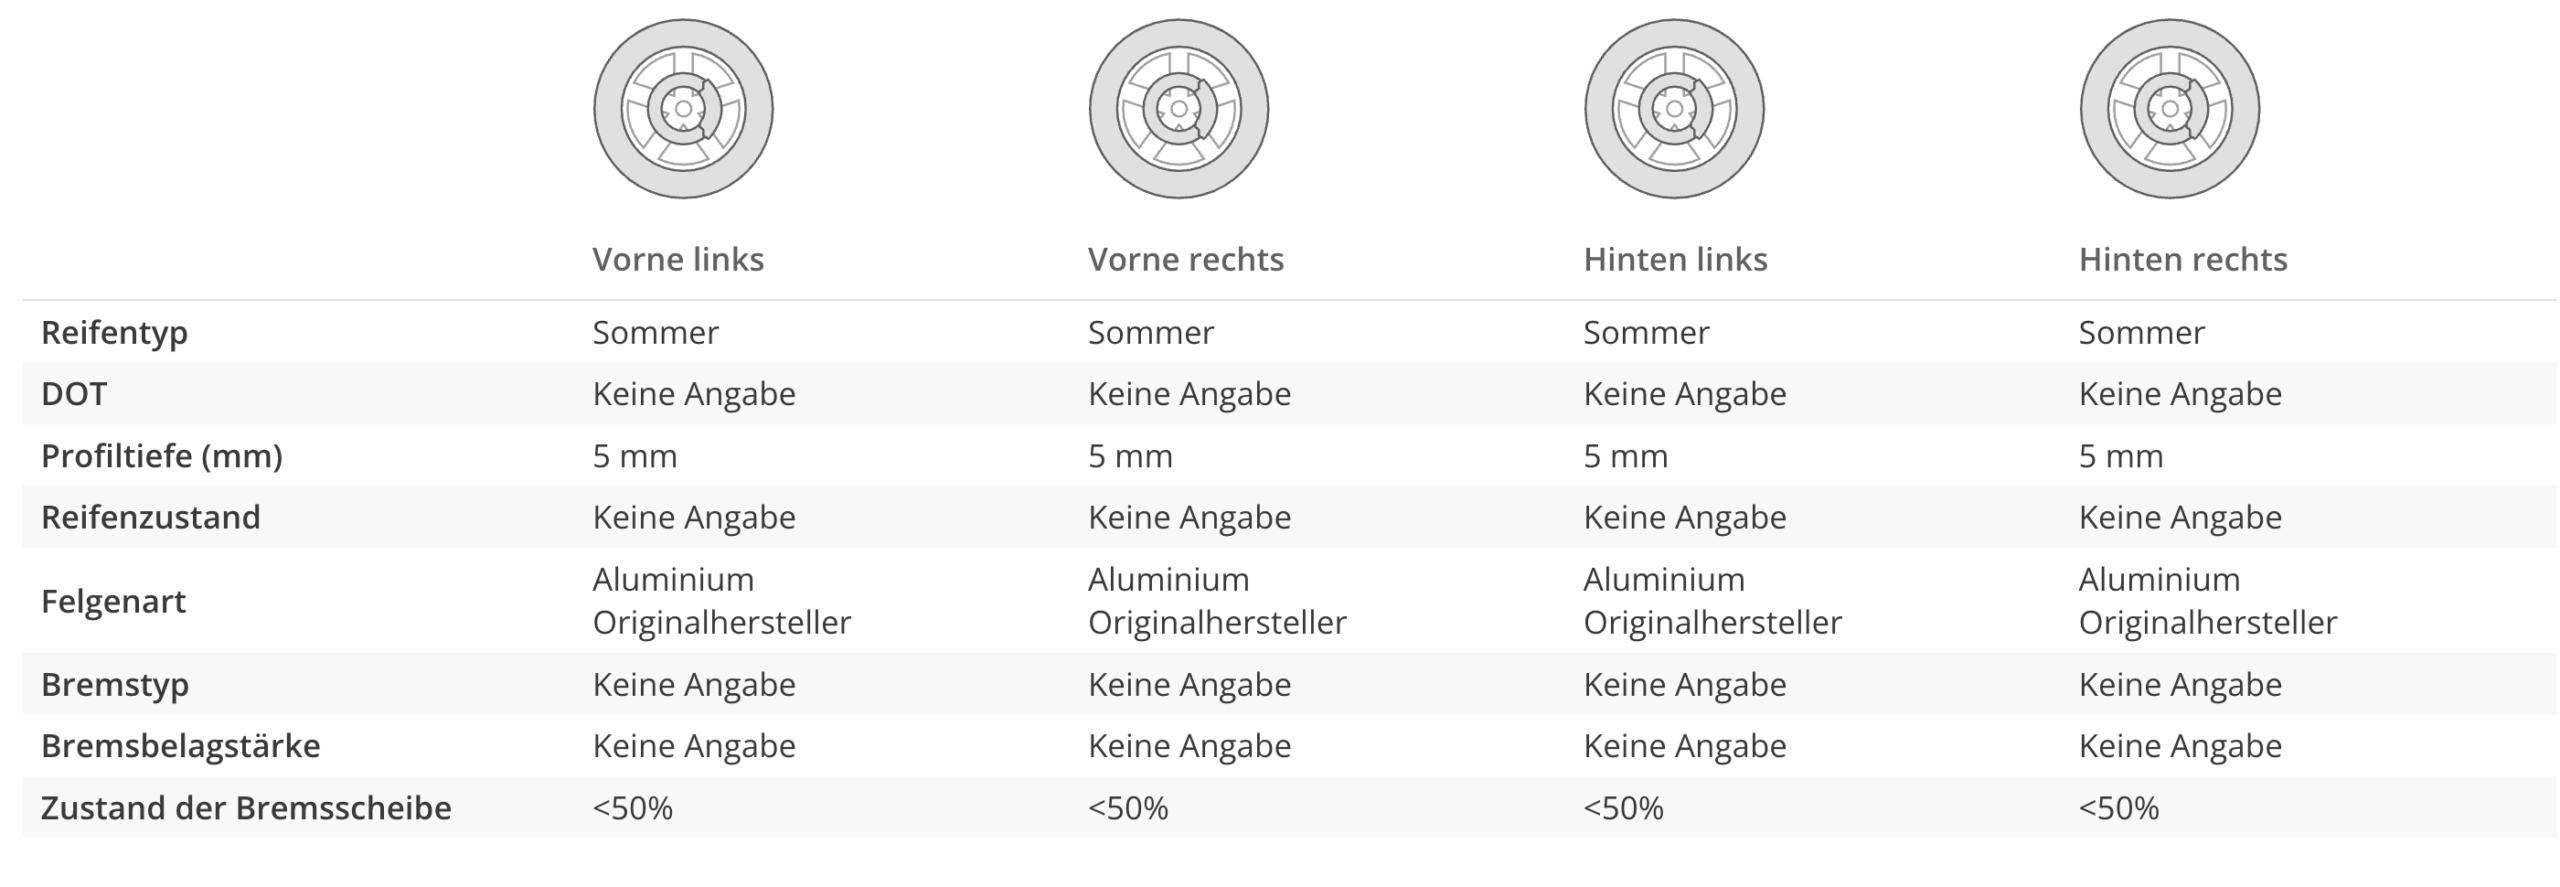Click Aluminium Originalhersteller under Hinten links

(x=1711, y=601)
